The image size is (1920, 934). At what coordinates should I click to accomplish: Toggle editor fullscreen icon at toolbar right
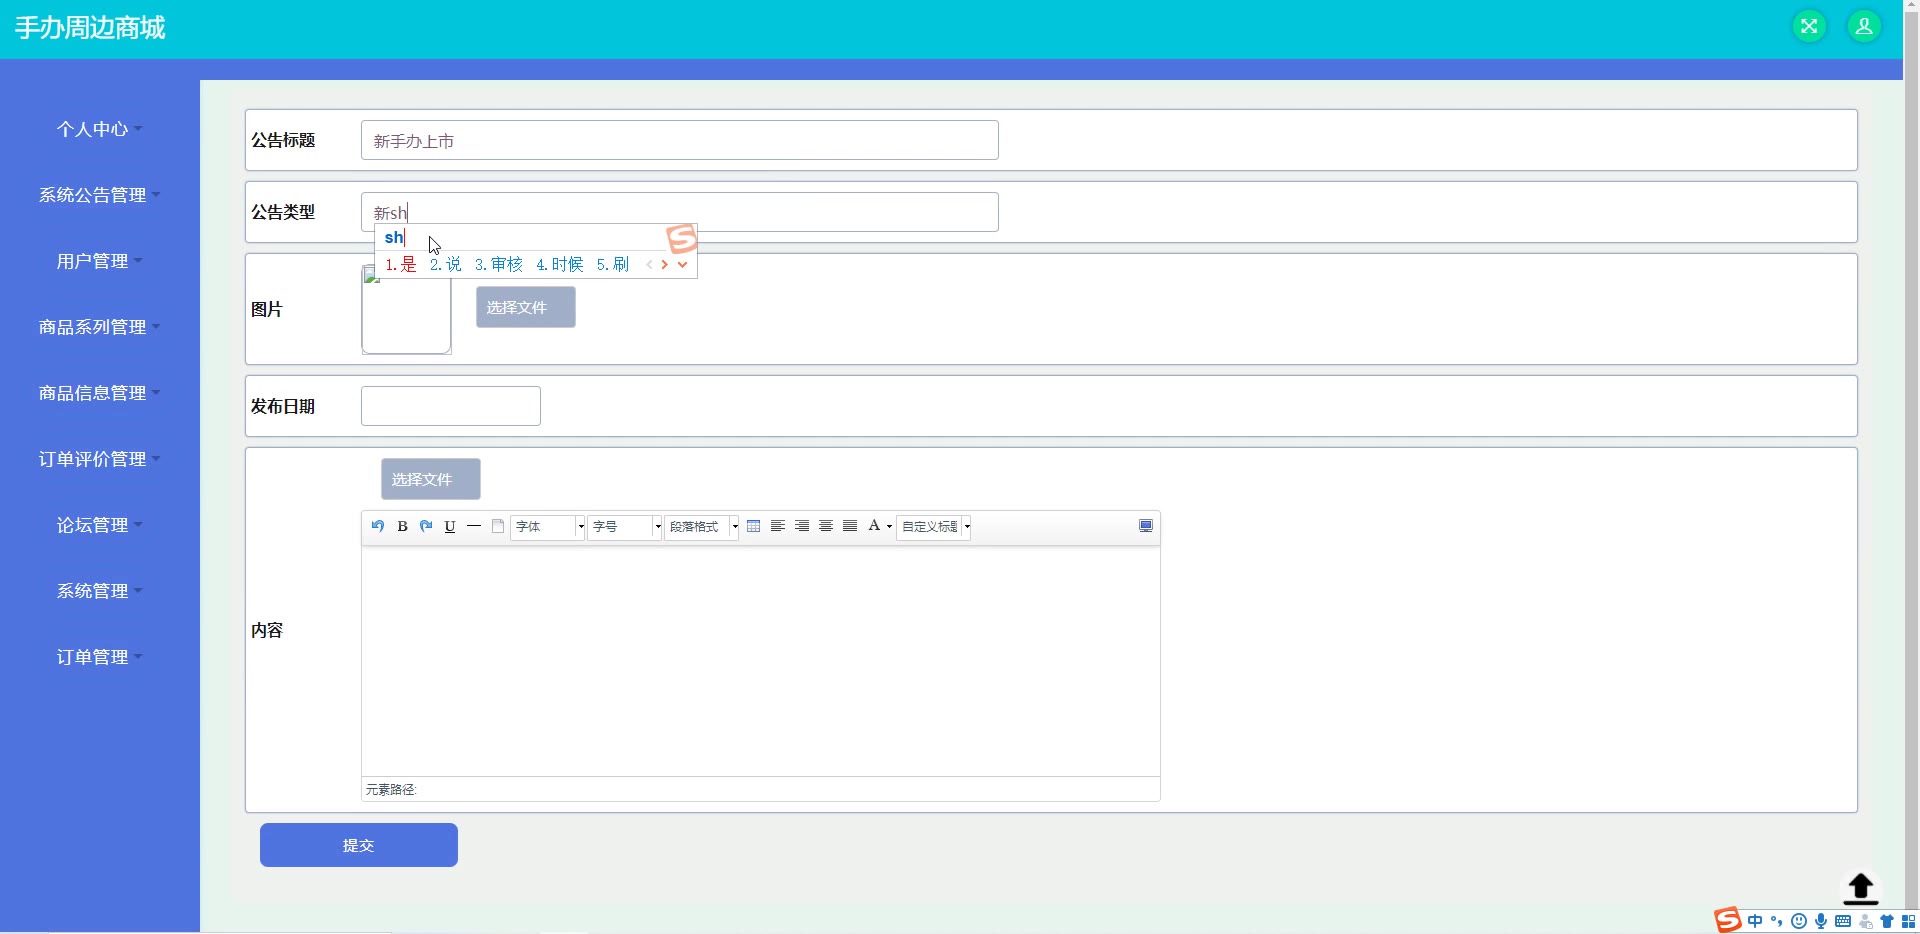pos(1146,526)
